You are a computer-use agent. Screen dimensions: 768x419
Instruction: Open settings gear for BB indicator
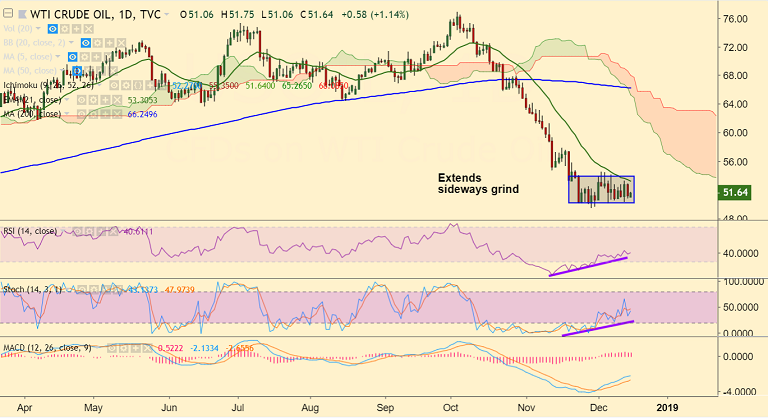(x=97, y=43)
